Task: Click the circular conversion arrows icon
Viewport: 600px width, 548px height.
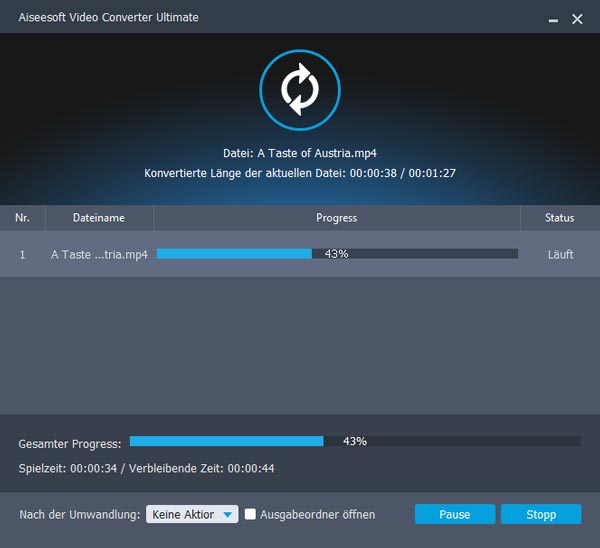Action: (297, 89)
